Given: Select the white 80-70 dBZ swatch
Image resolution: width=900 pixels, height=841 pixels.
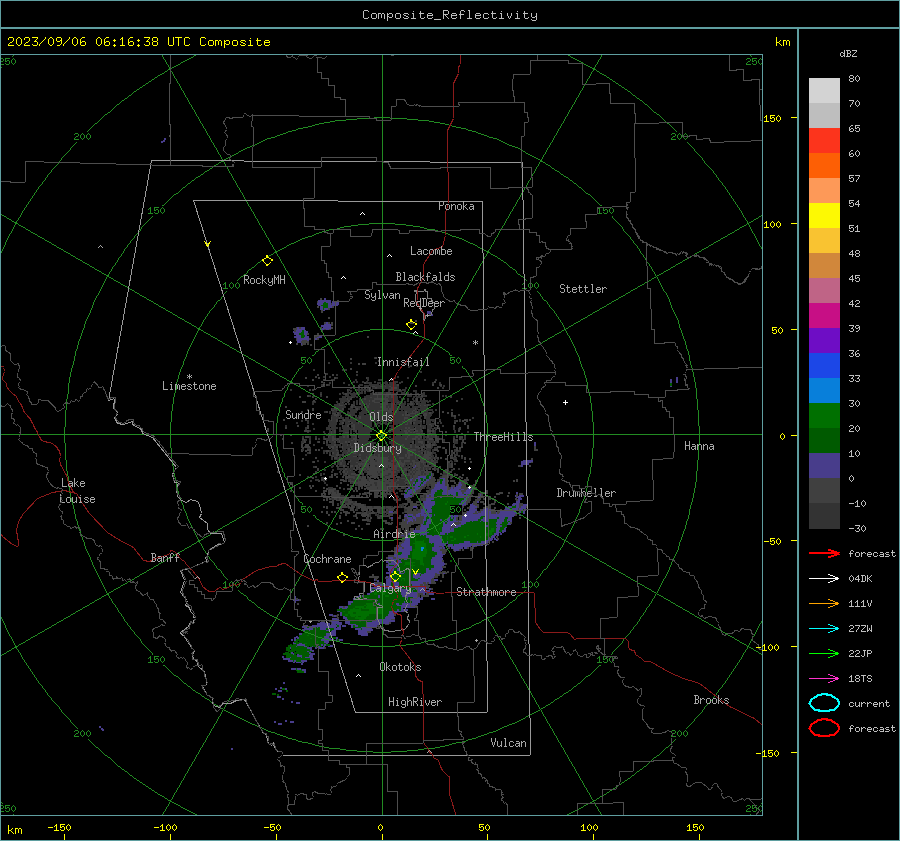Looking at the screenshot, I should (x=824, y=91).
